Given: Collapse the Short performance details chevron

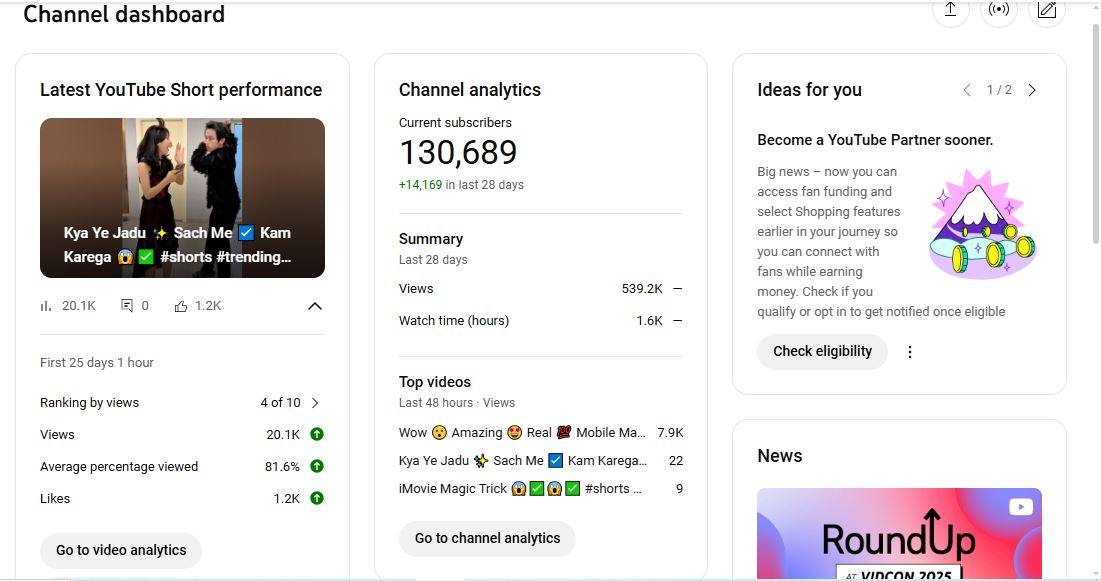Looking at the screenshot, I should pyautogui.click(x=314, y=306).
